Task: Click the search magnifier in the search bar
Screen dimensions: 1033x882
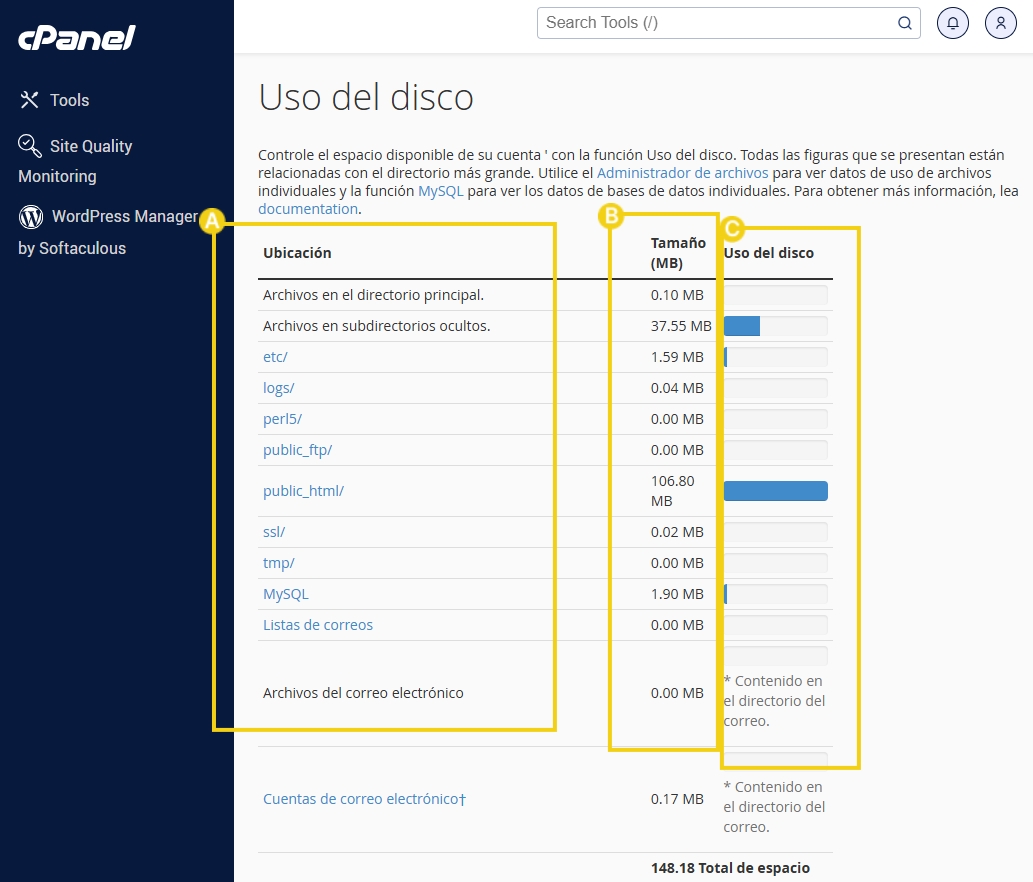Action: (x=903, y=23)
